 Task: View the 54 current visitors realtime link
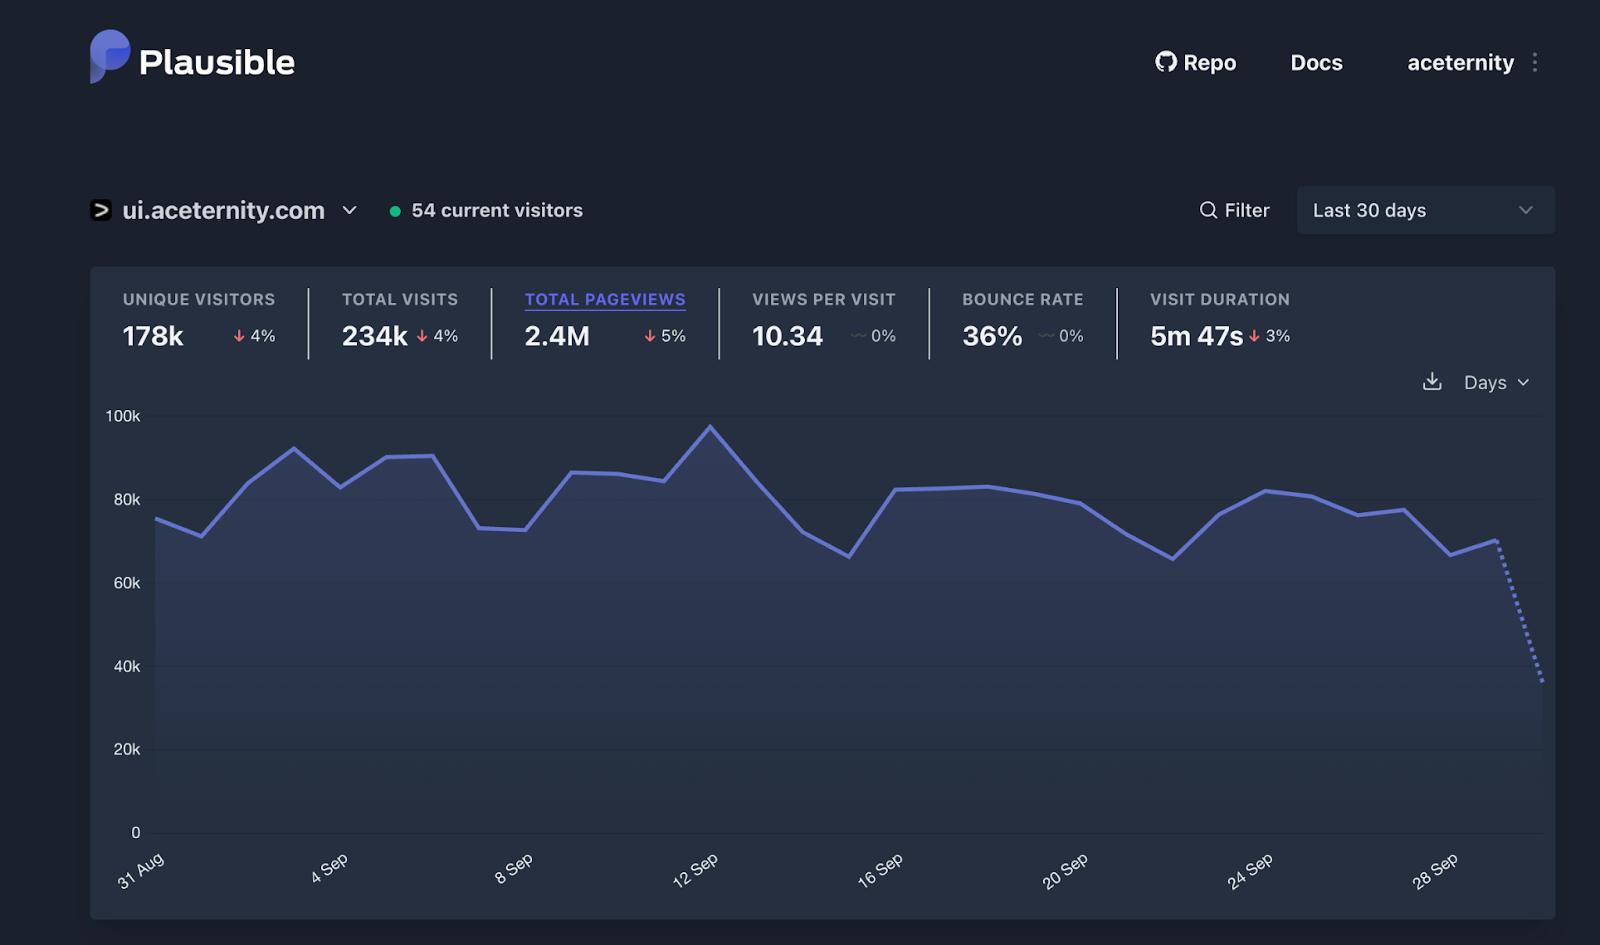(x=497, y=210)
